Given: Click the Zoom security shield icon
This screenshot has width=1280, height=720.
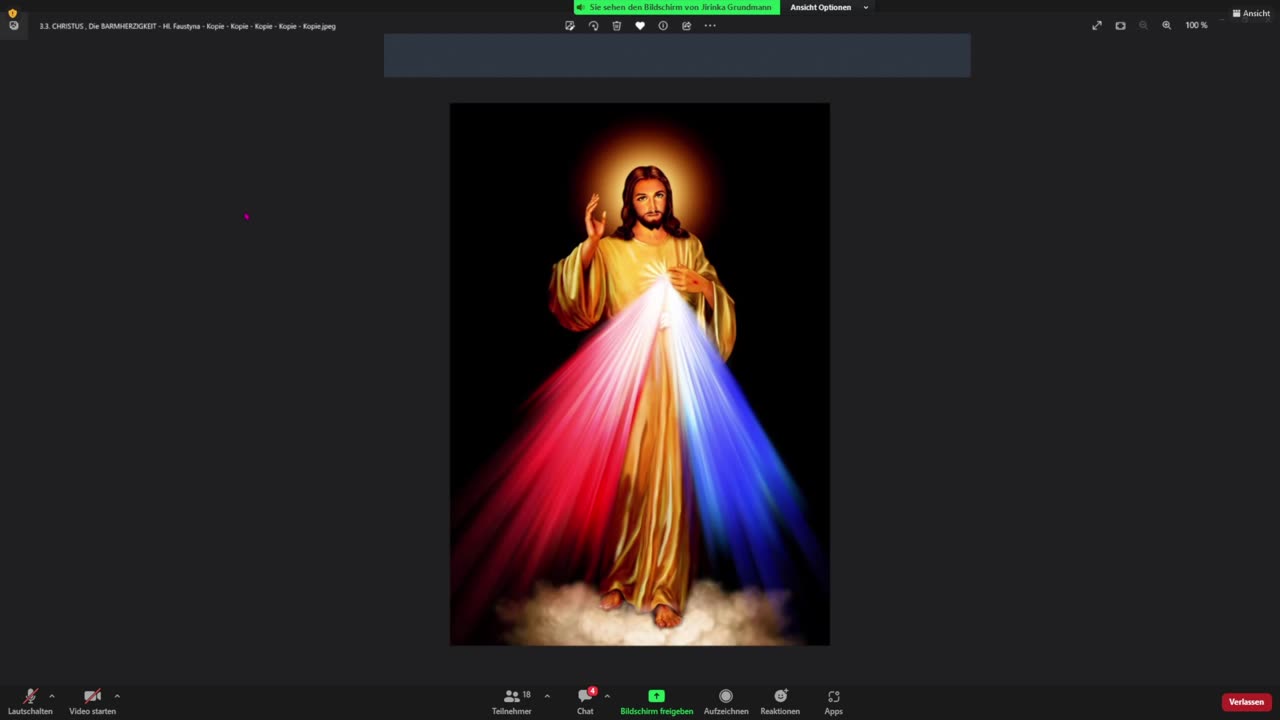Looking at the screenshot, I should [13, 13].
